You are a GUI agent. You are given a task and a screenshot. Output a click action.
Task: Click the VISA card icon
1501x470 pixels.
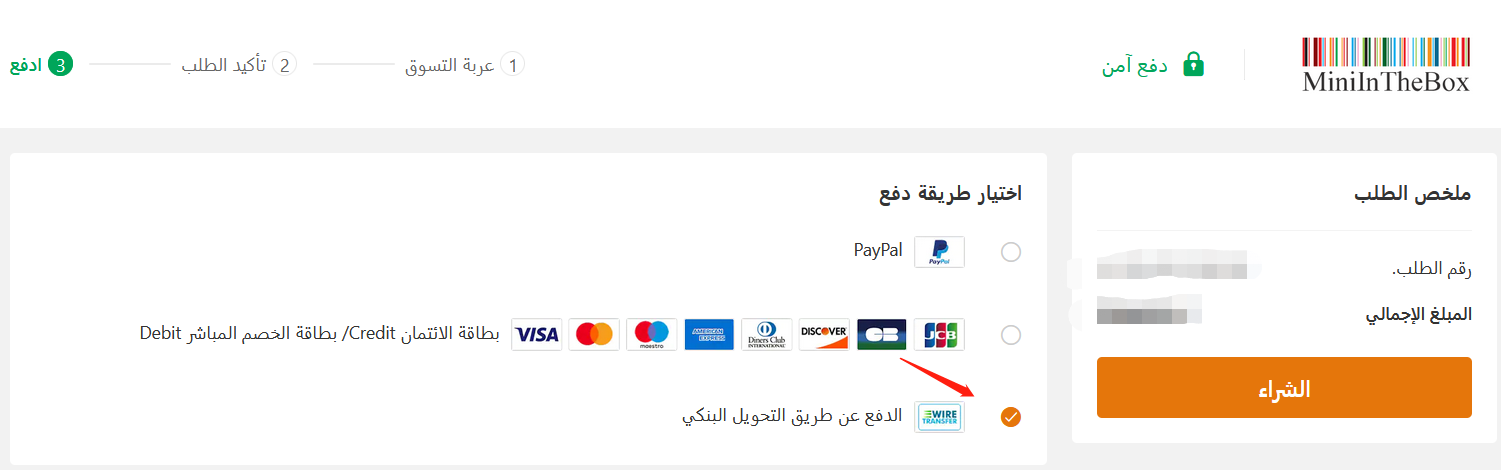pyautogui.click(x=537, y=334)
